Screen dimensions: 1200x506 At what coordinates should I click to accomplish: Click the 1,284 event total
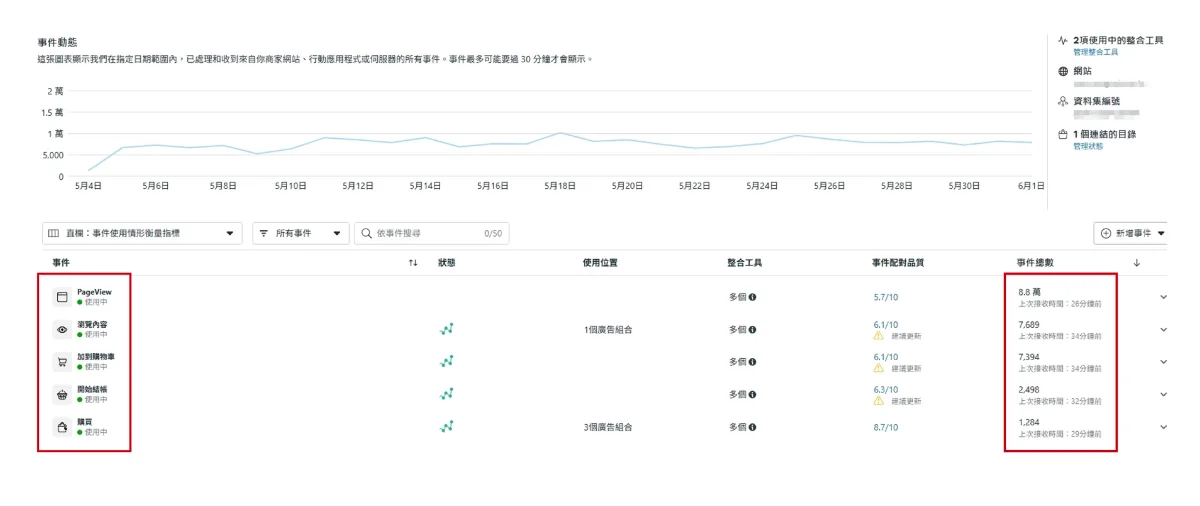1029,422
